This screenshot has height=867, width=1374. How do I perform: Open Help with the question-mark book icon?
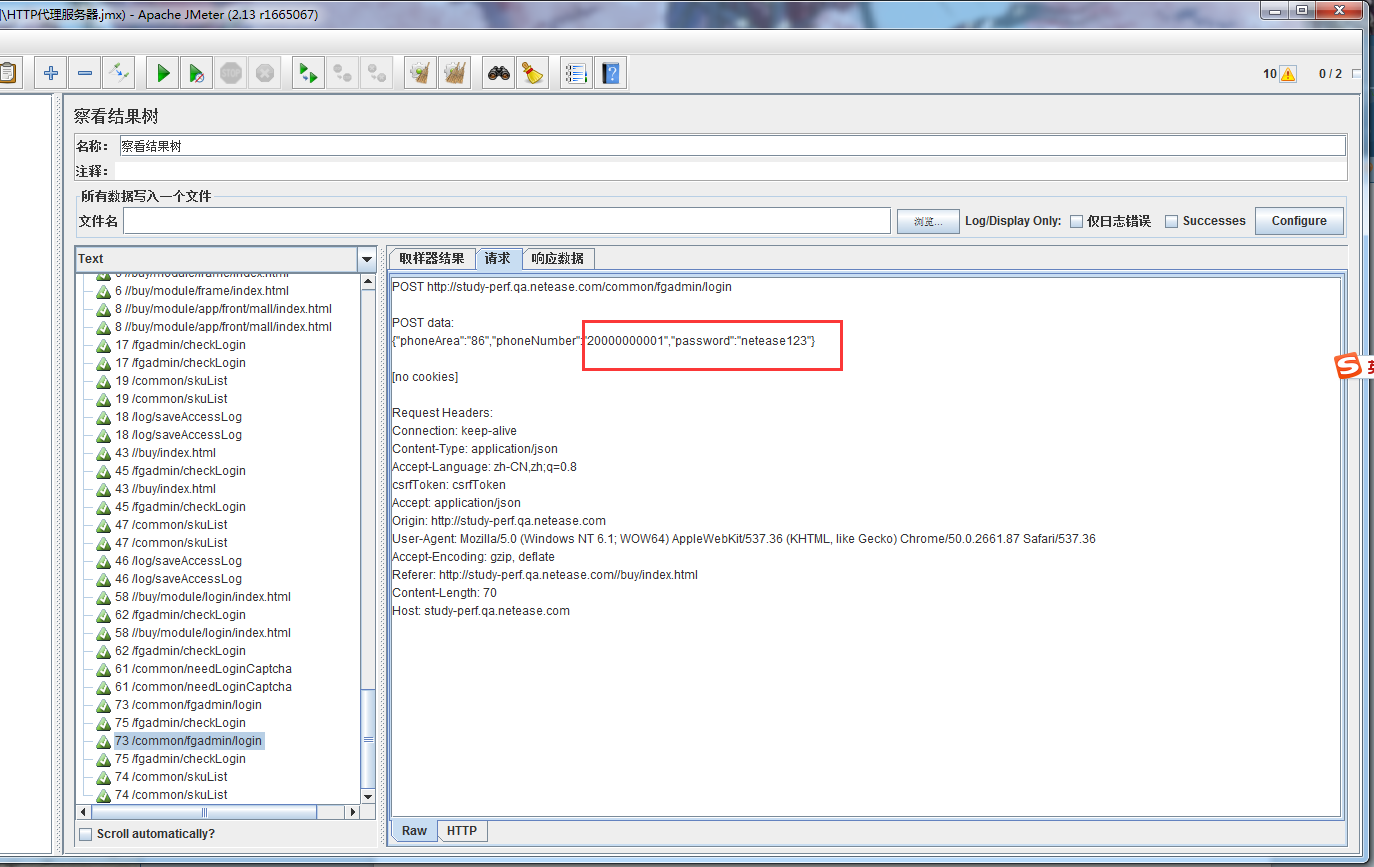pos(611,73)
